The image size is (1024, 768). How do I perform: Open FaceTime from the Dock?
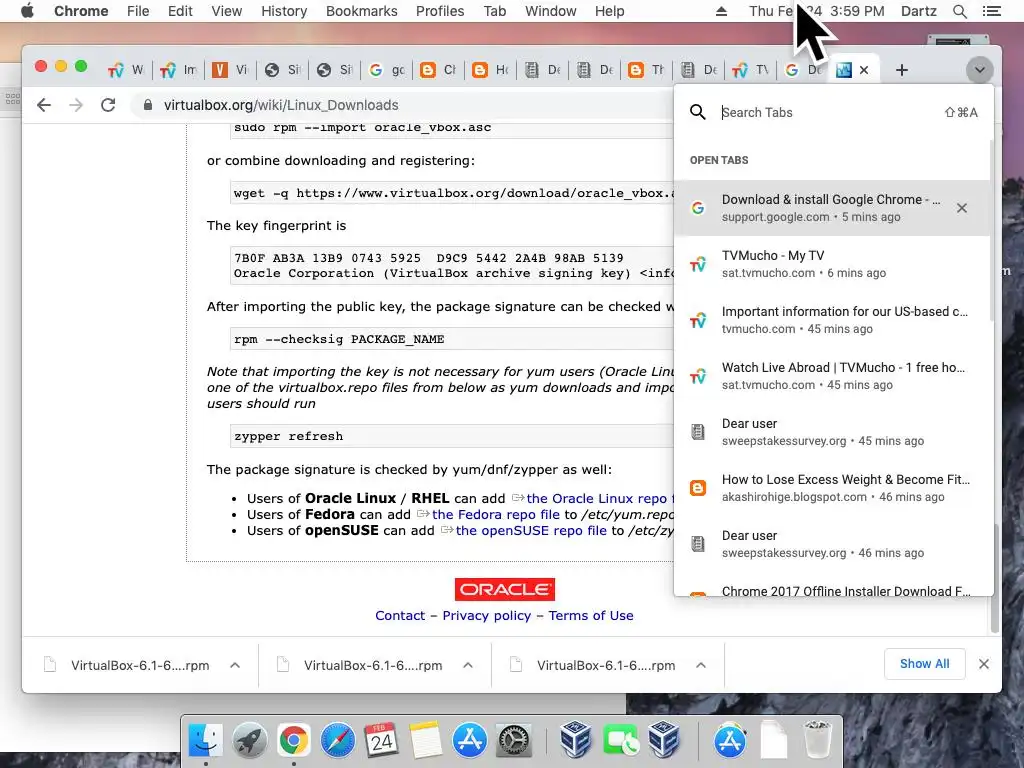click(x=620, y=740)
